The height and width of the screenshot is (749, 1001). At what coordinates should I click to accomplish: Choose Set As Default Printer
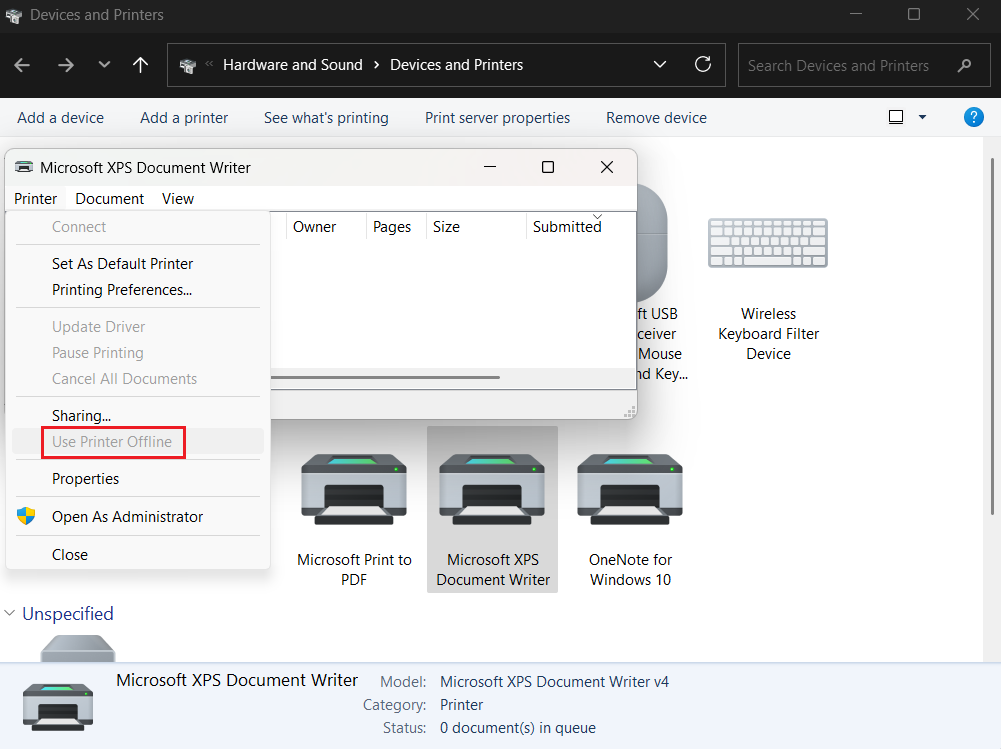coord(122,264)
